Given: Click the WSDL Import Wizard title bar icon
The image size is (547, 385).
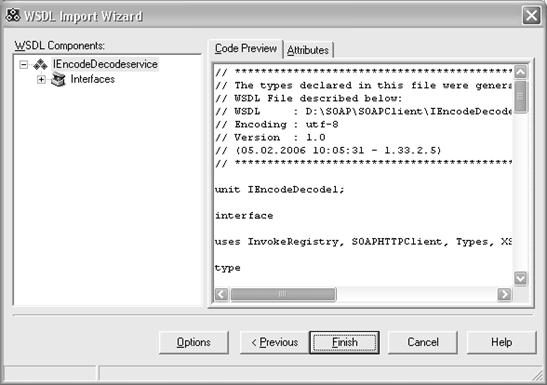Looking at the screenshot, I should (13, 15).
